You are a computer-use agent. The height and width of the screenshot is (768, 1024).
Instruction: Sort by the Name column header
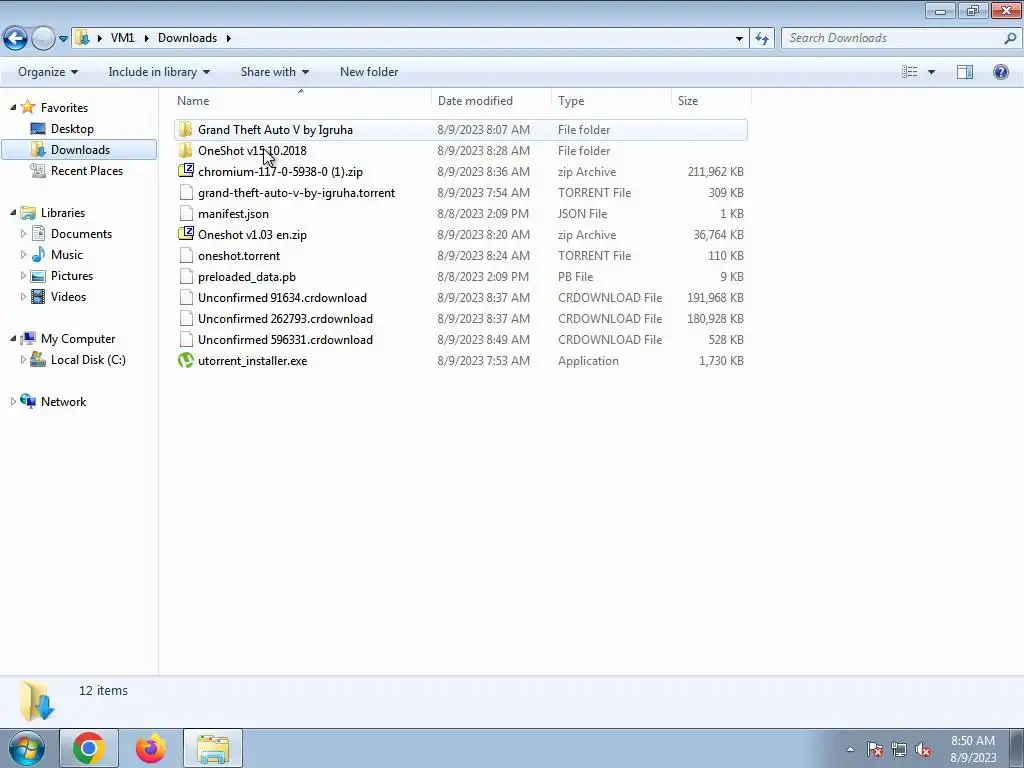tap(302, 101)
